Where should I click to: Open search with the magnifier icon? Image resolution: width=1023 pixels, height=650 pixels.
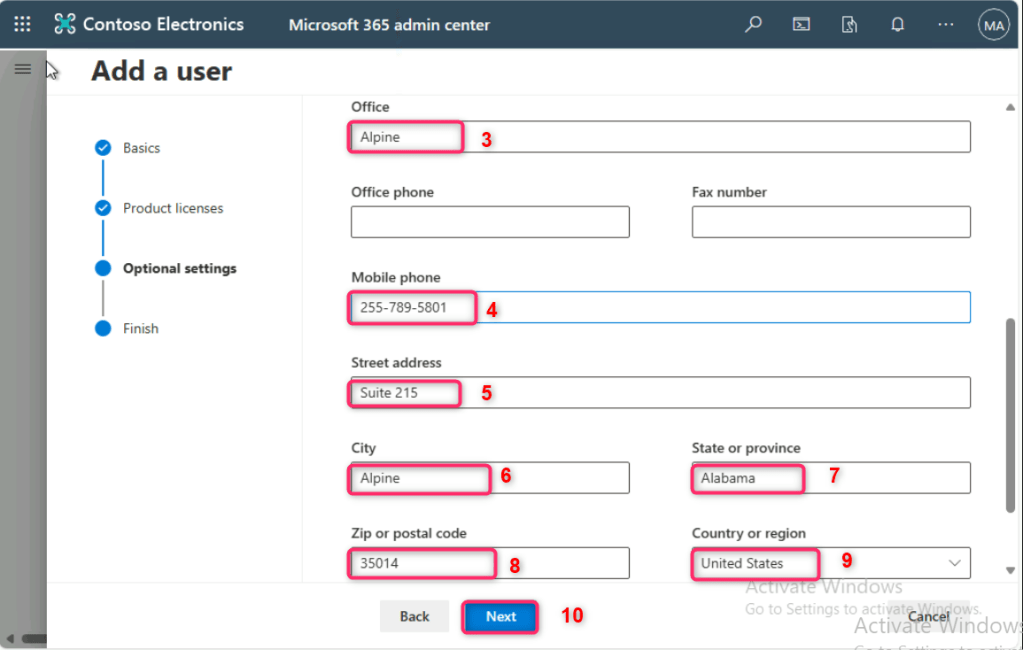[x=753, y=24]
